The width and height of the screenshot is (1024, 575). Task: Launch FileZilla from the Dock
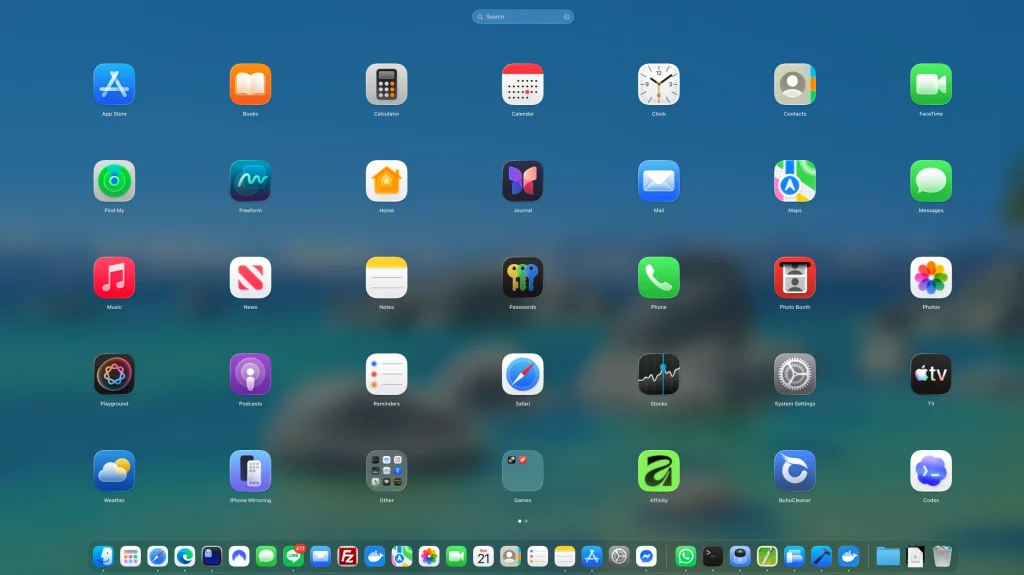[347, 556]
